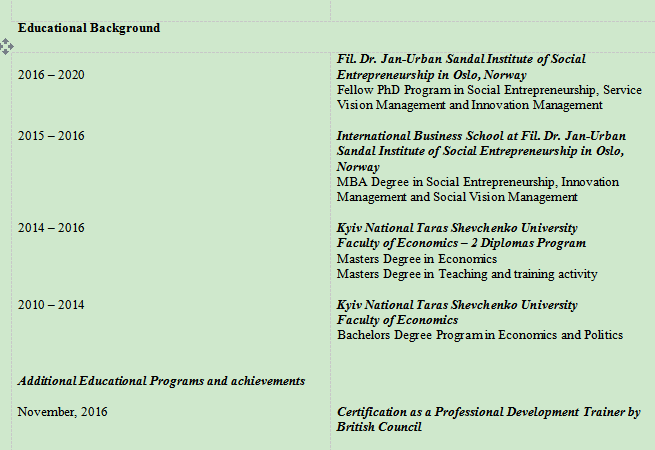Place cursor in "Masters Degree in Economics" line

coord(417,259)
